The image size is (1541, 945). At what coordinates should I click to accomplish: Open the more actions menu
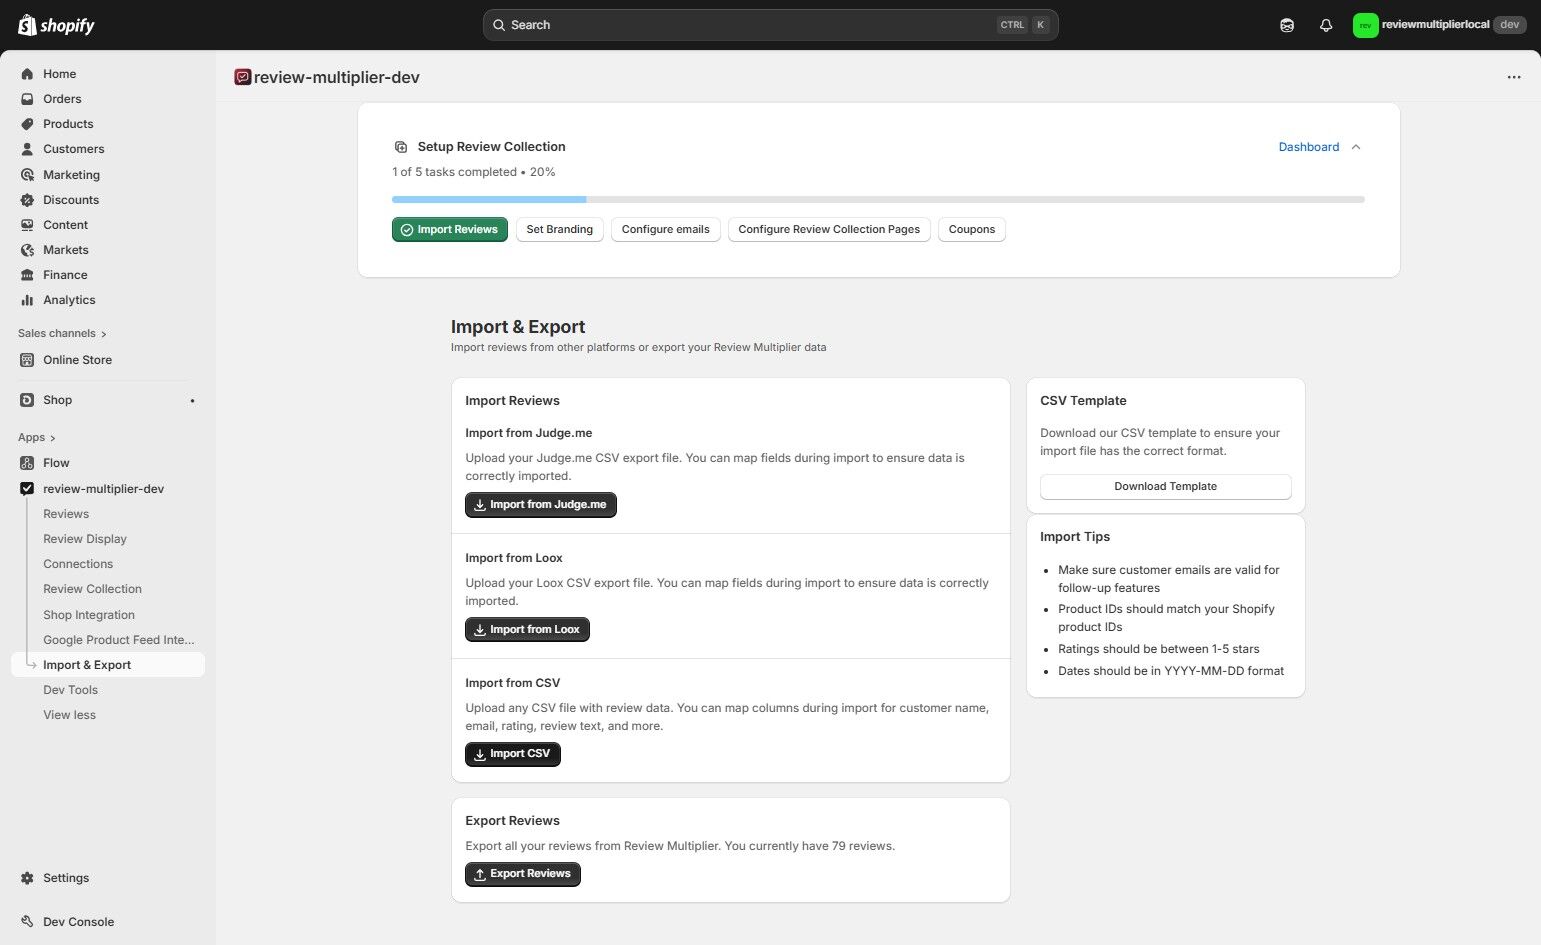[x=1513, y=77]
